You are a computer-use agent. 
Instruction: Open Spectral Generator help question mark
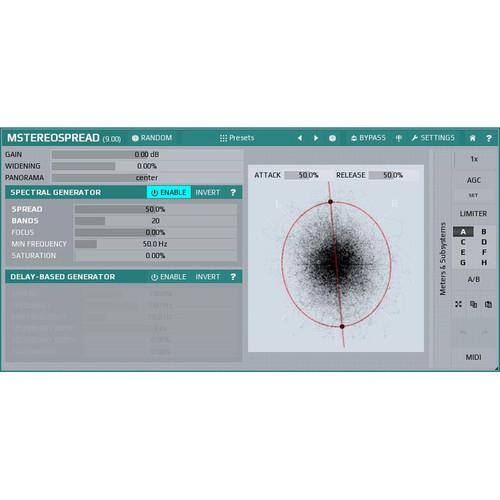pyautogui.click(x=233, y=192)
